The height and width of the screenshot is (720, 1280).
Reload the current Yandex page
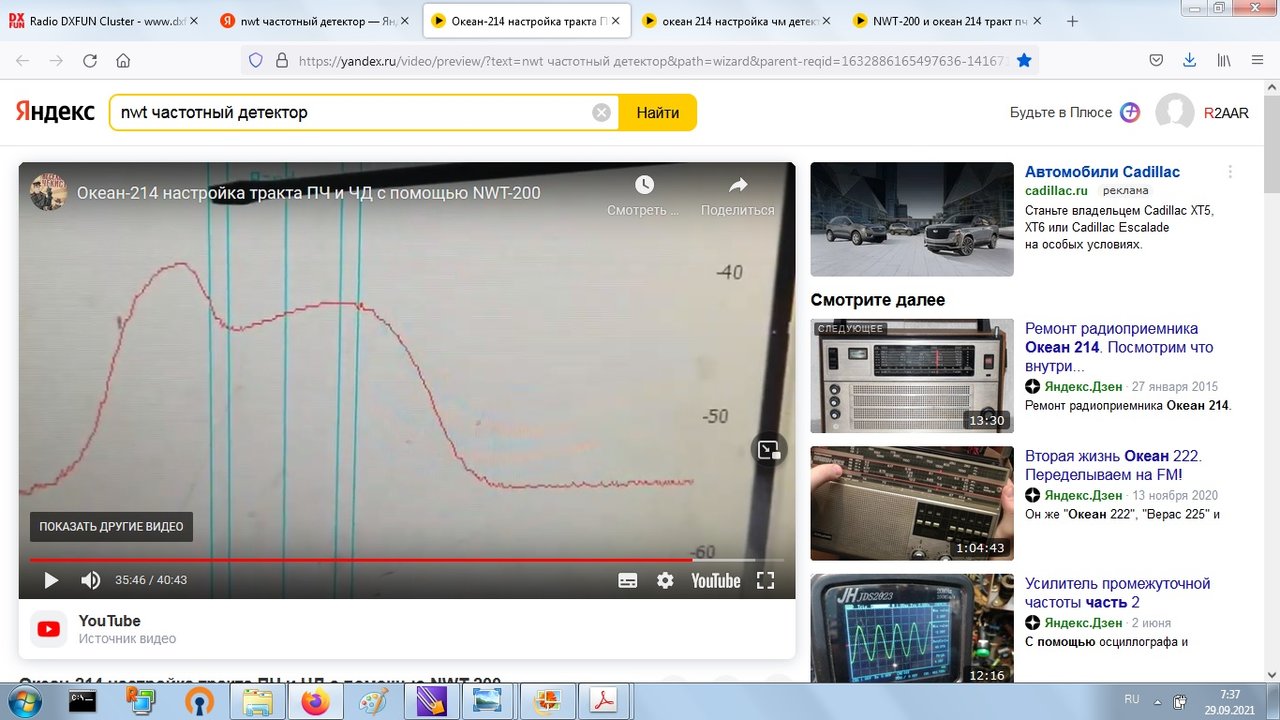(90, 60)
